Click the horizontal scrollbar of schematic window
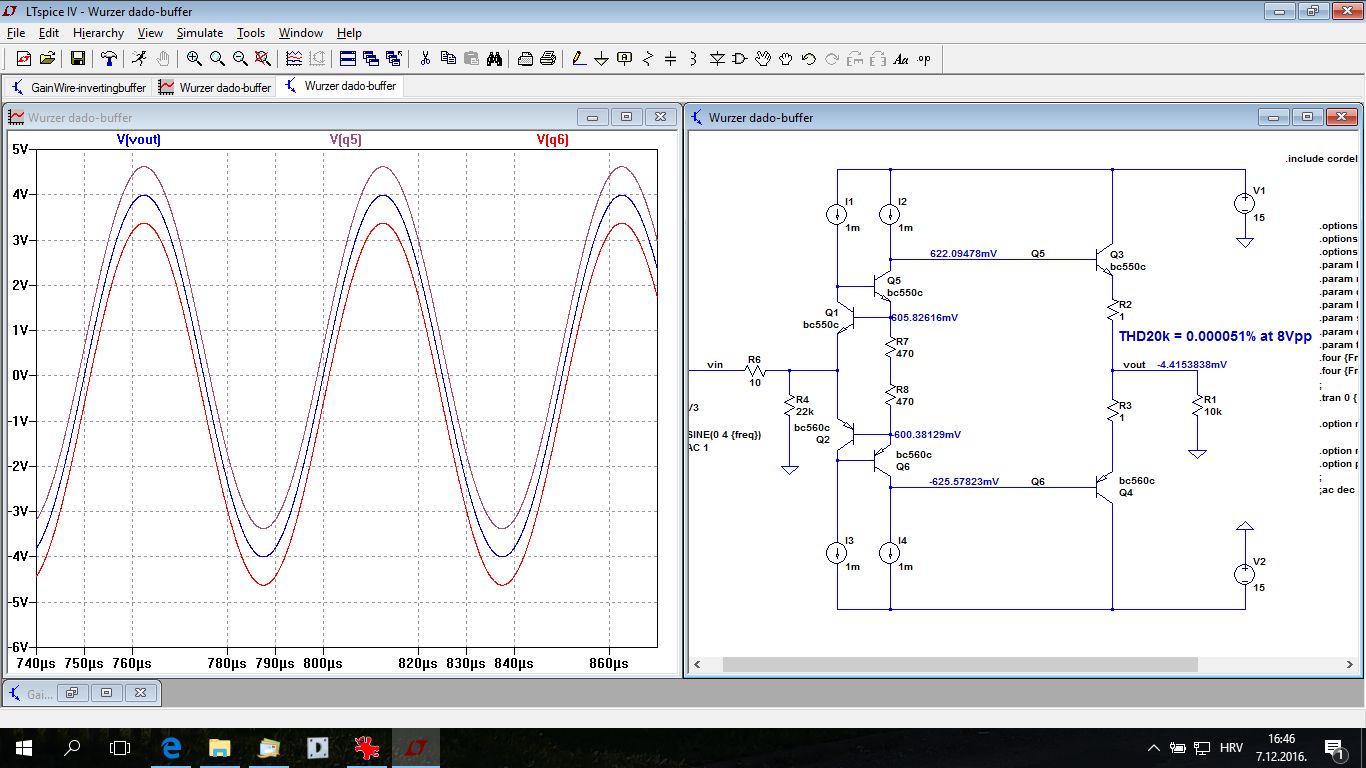The height and width of the screenshot is (768, 1366). pos(960,665)
